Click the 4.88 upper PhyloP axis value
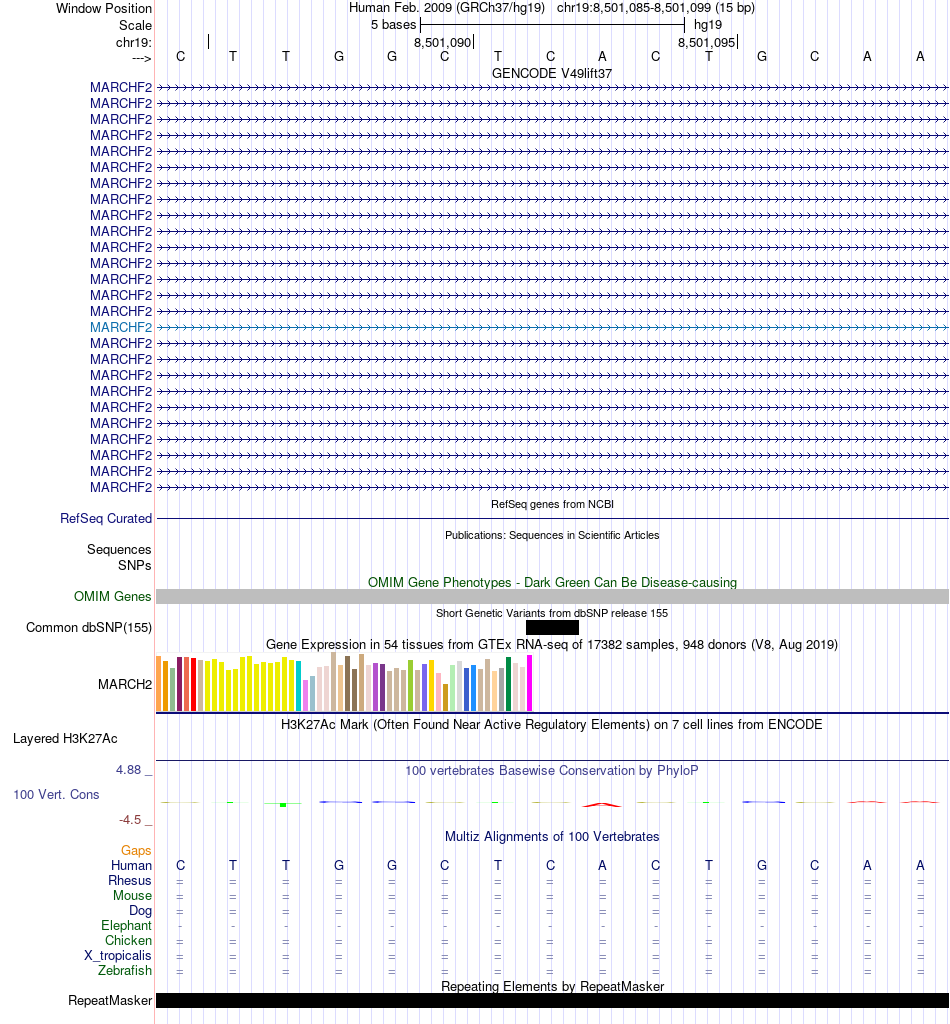The image size is (950, 1024). [129, 770]
